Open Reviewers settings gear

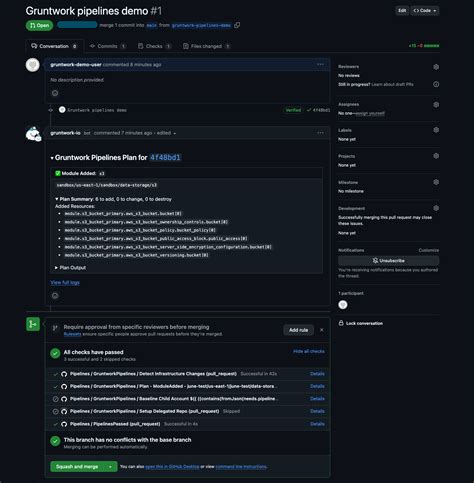[x=436, y=67]
